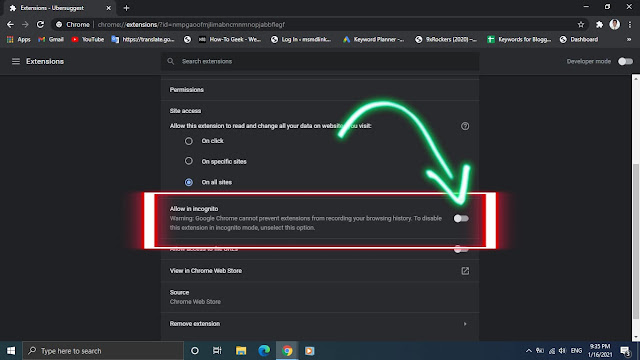
Task: Open the volume speaker tray icon
Action: [x=562, y=351]
